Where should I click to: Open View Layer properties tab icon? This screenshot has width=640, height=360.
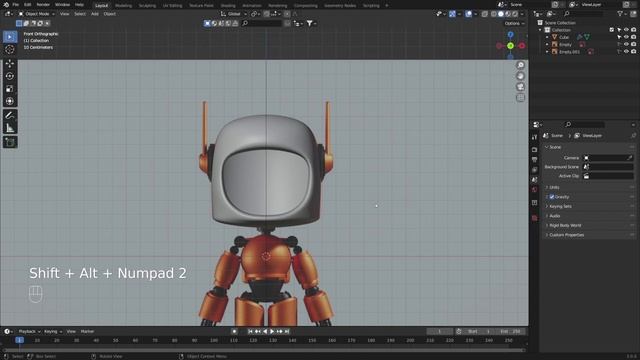tap(535, 170)
